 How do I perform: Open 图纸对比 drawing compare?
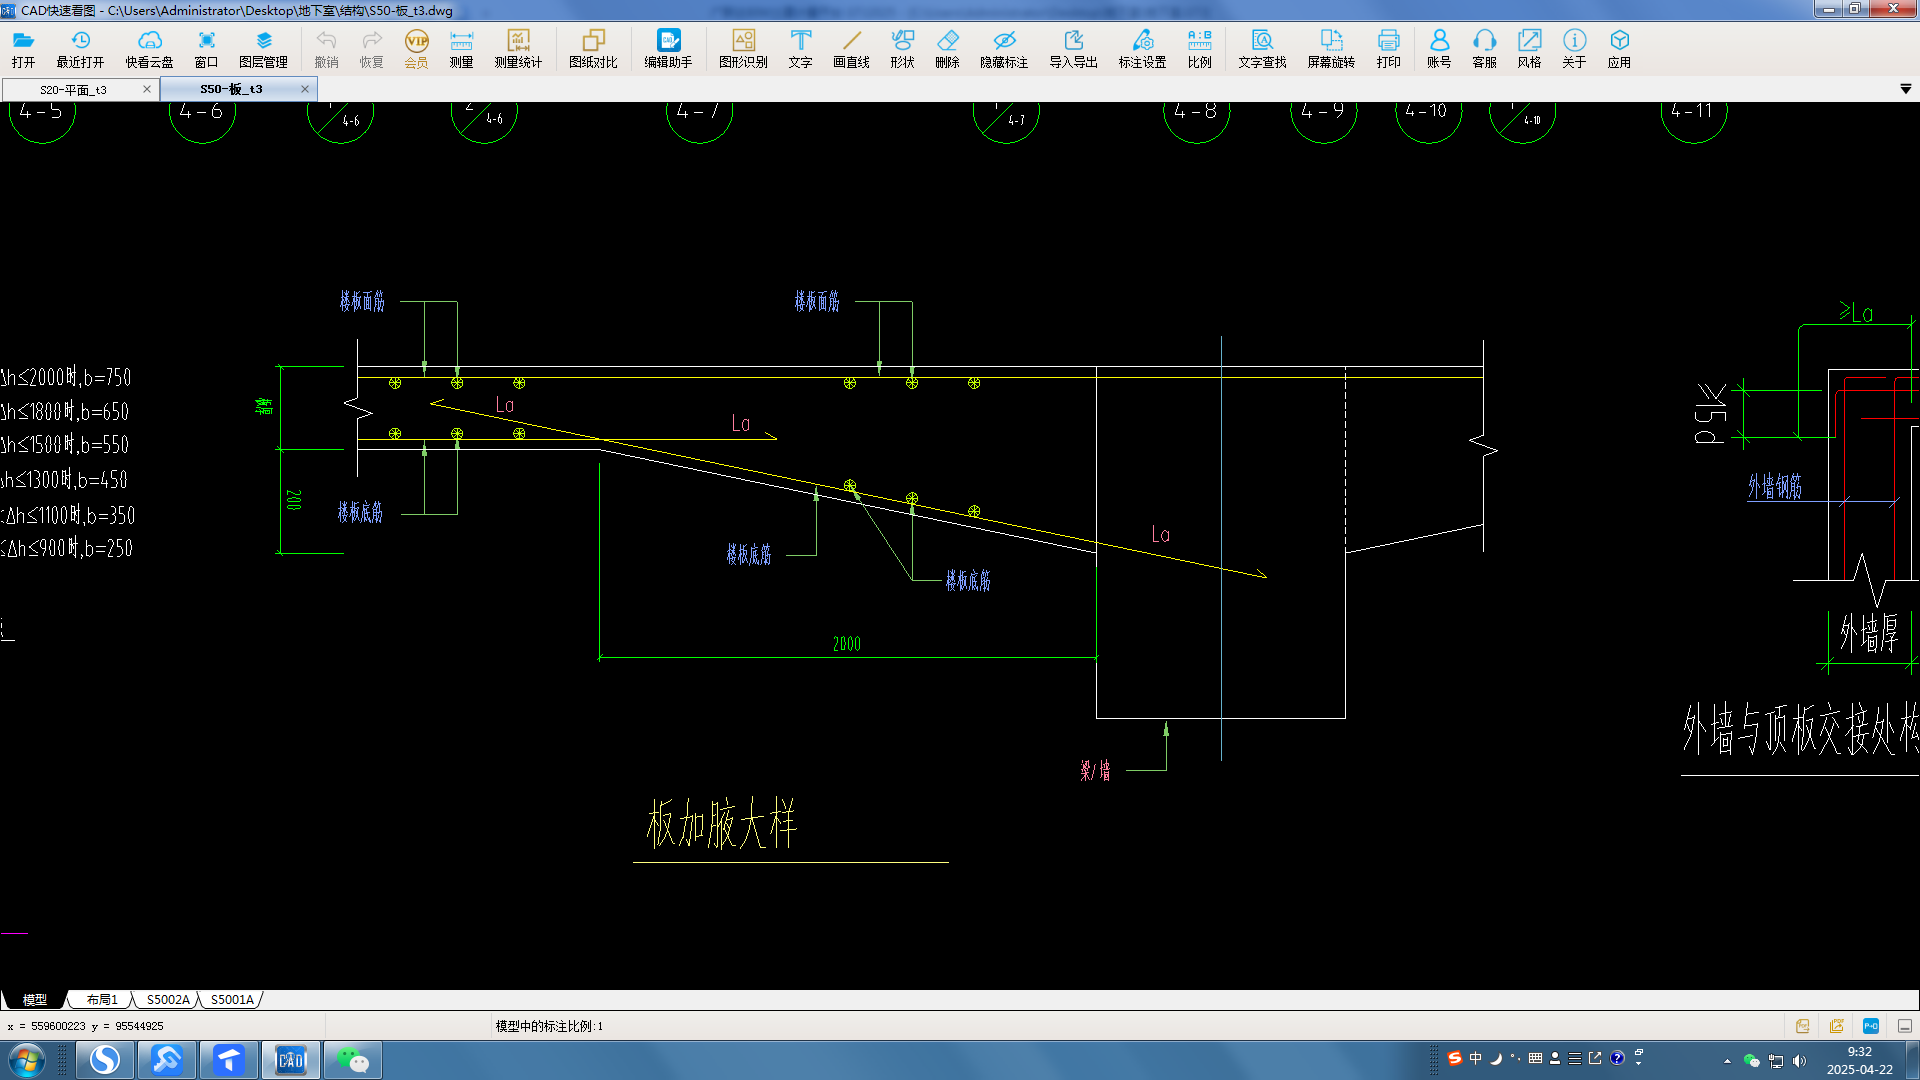(593, 48)
